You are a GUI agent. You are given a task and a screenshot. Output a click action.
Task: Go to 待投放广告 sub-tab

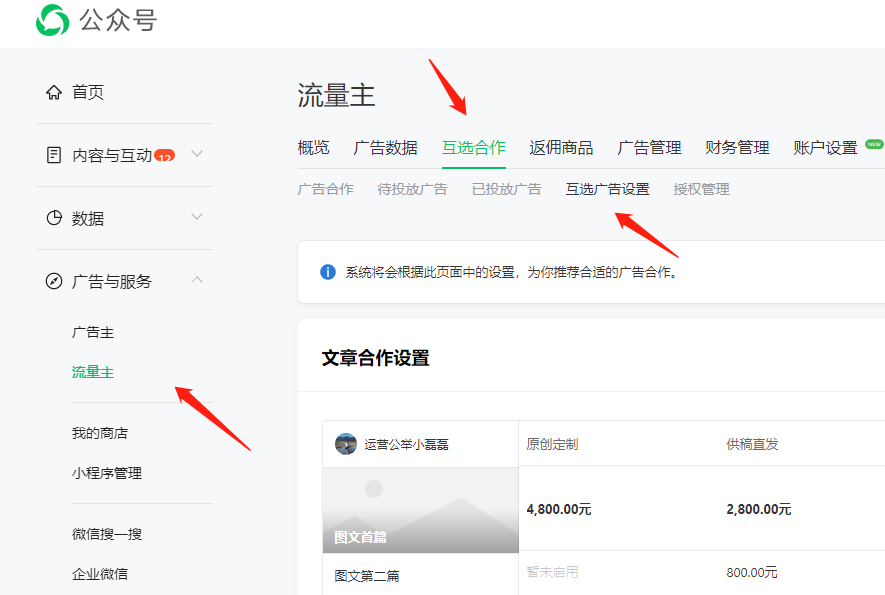[412, 189]
